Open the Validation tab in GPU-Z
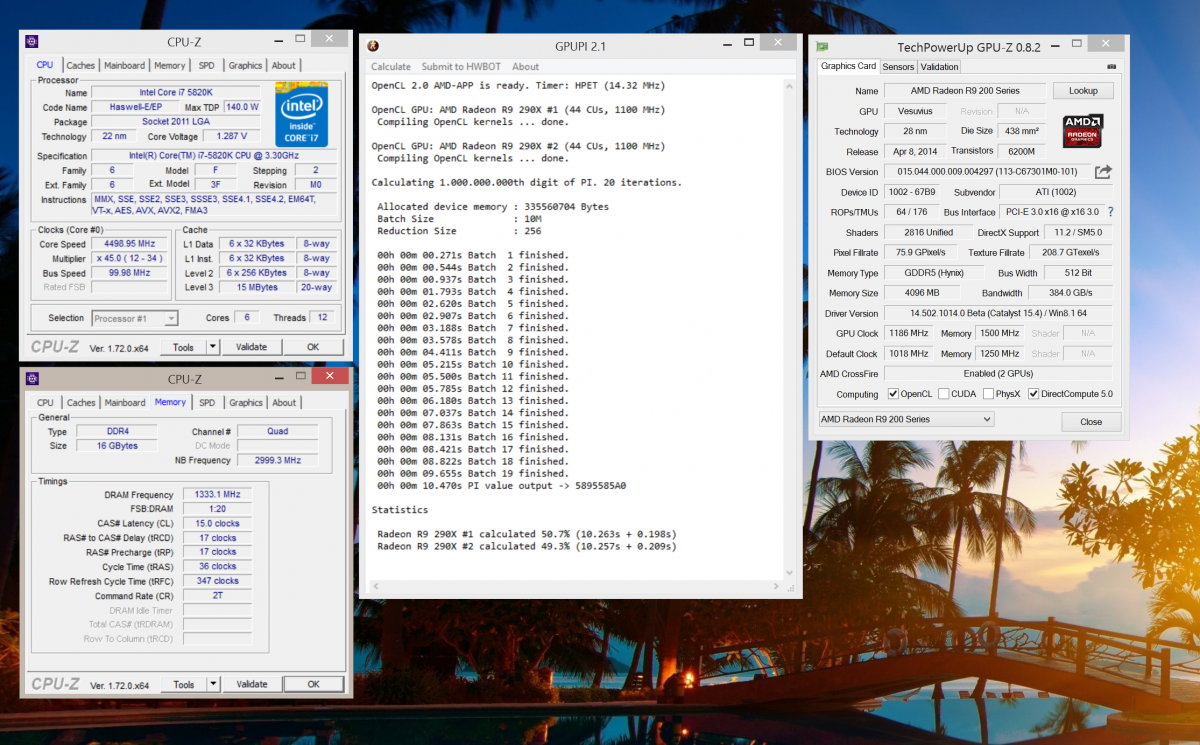Image resolution: width=1200 pixels, height=745 pixels. [x=939, y=67]
